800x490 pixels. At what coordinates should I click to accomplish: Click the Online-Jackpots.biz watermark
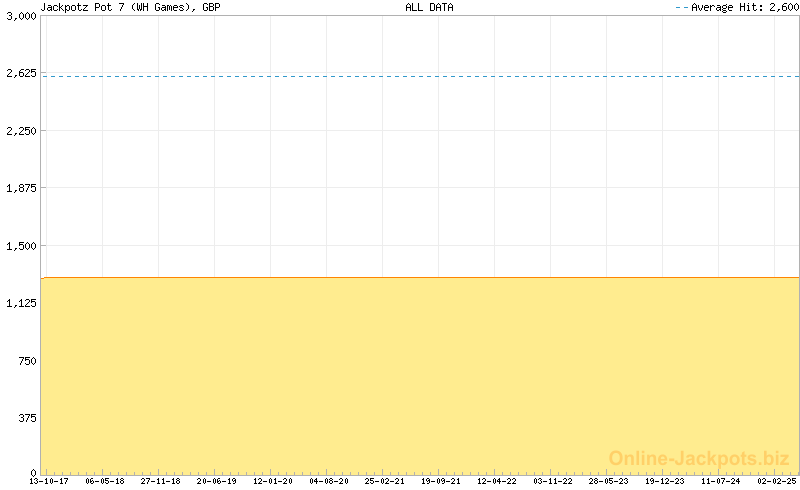(x=699, y=458)
